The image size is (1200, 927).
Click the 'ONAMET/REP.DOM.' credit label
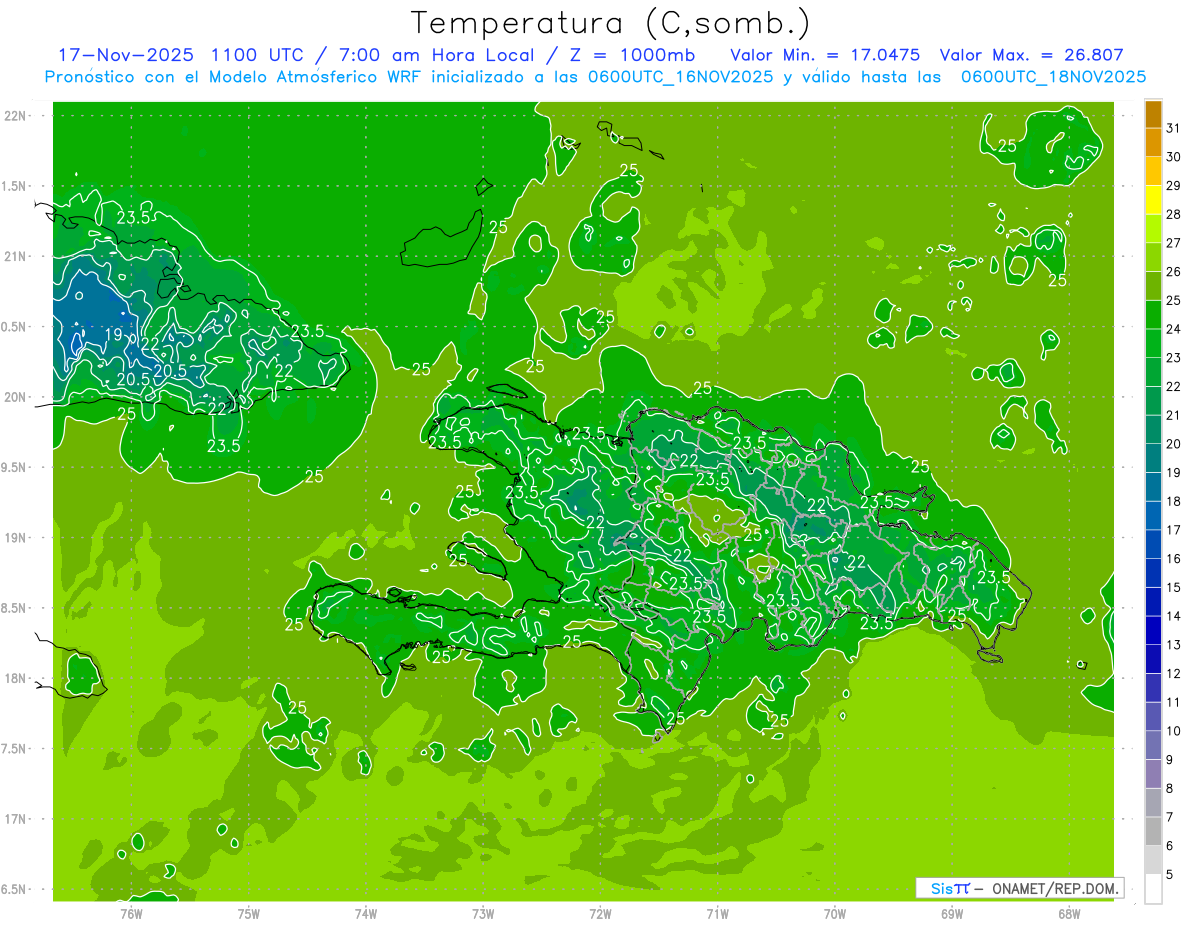click(1056, 888)
